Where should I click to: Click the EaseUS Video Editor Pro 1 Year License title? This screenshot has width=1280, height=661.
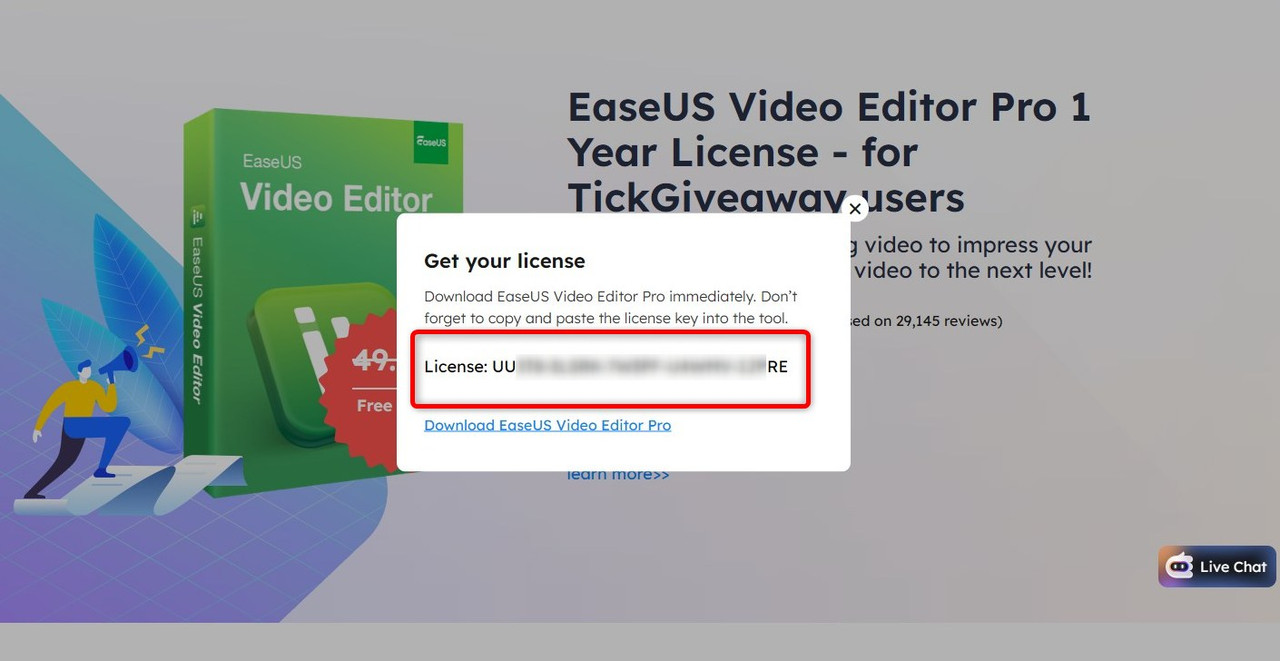point(829,152)
